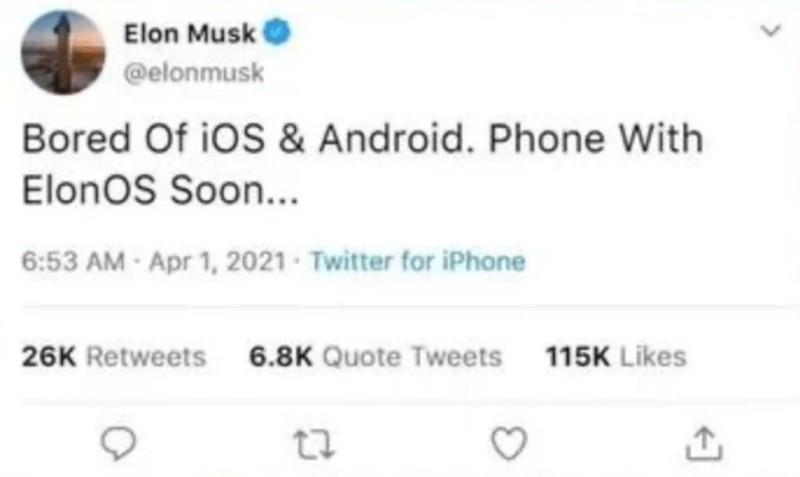Image resolution: width=800 pixels, height=477 pixels.
Task: View the Retweets label list
Action: (146, 356)
